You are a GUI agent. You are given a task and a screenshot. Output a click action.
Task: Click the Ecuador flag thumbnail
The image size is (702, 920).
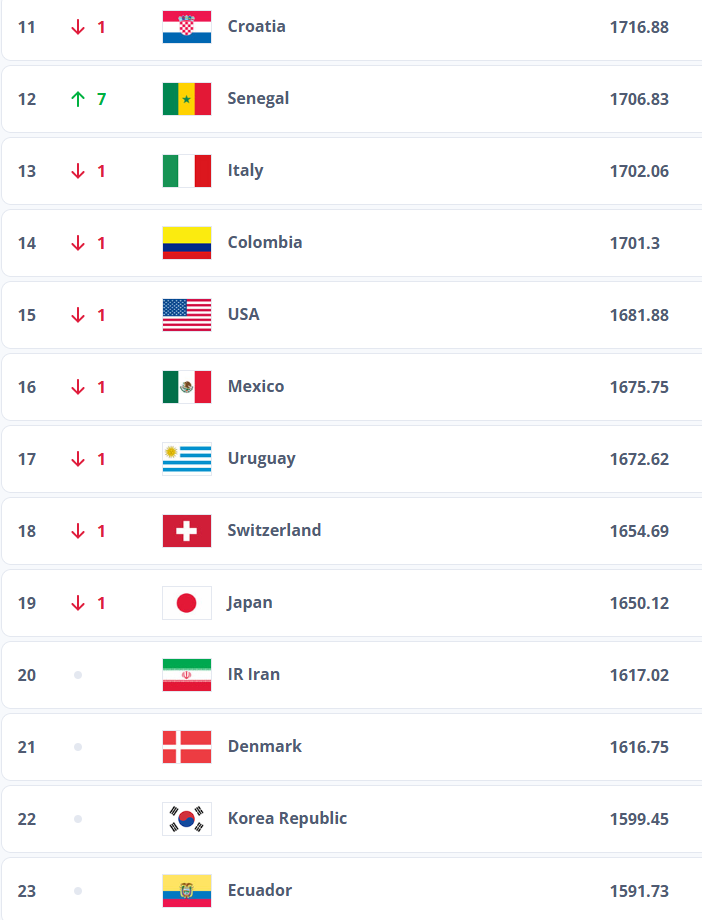click(187, 891)
